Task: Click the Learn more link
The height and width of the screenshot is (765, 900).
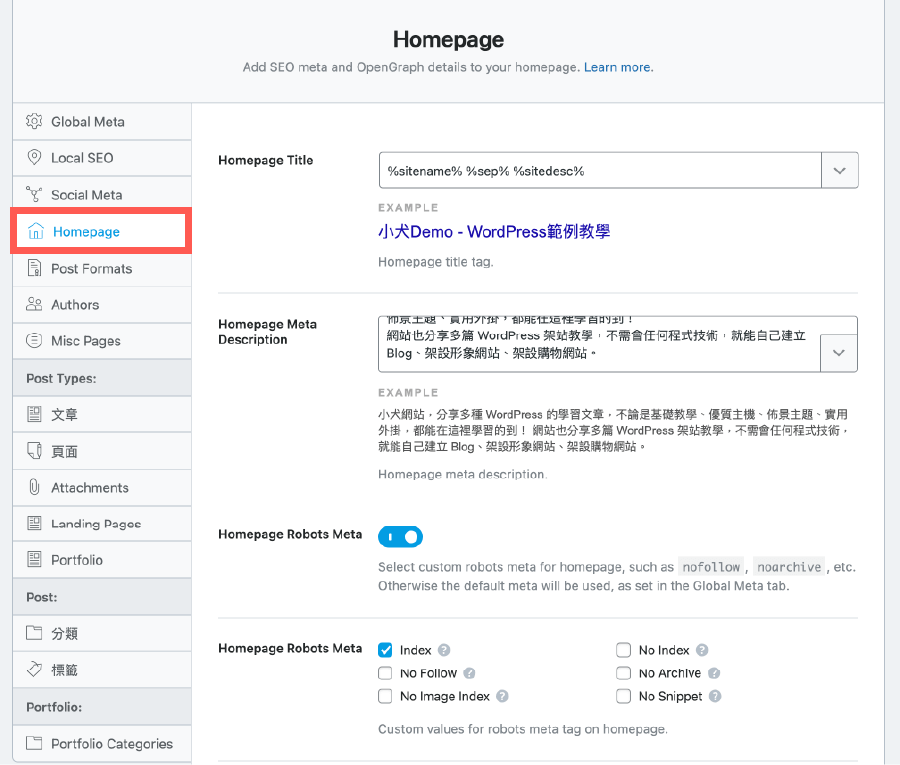Action: [618, 65]
